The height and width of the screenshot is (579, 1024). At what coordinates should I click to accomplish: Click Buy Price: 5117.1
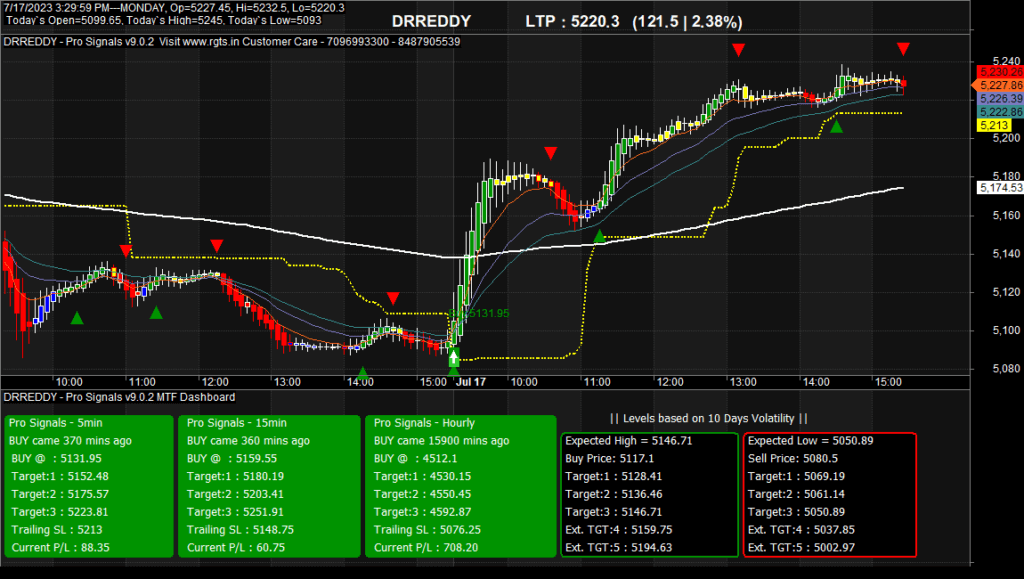point(609,458)
